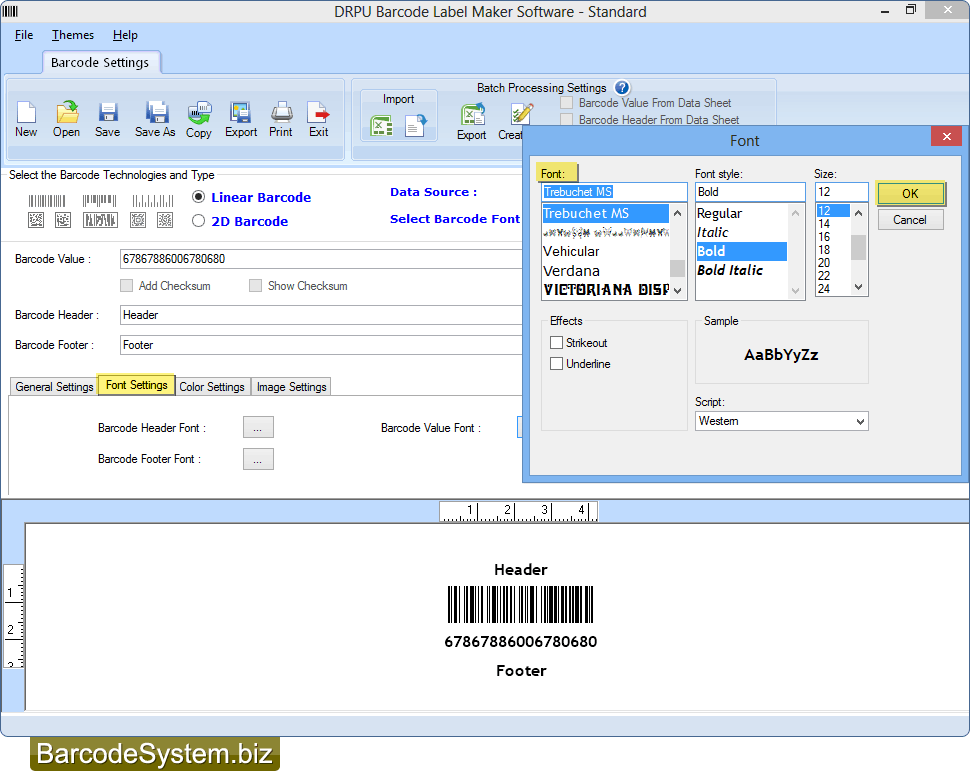Click Import from Excel icon

(x=381, y=126)
